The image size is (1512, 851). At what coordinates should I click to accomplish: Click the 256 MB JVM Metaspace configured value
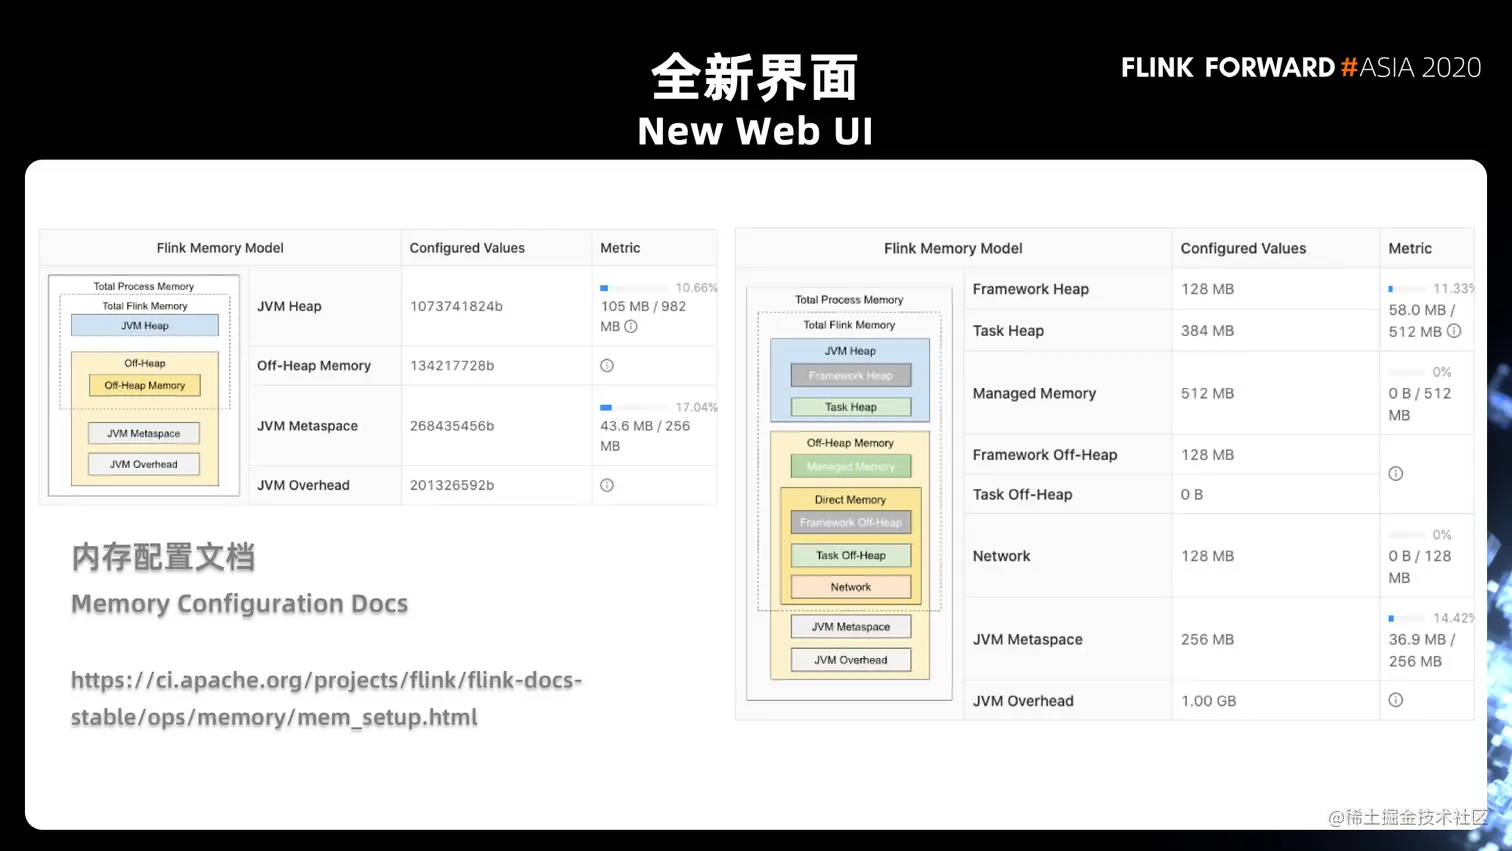click(1207, 640)
